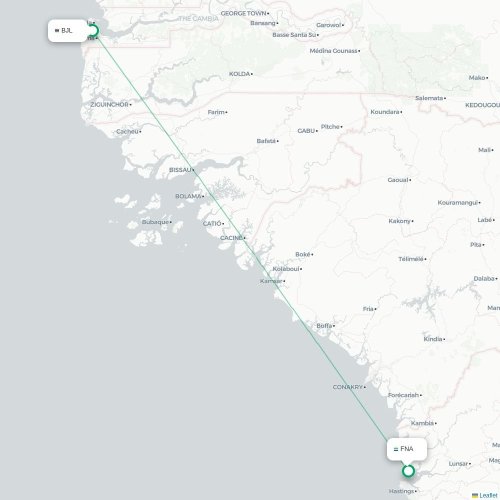Click the Kindia town label

click(x=433, y=339)
